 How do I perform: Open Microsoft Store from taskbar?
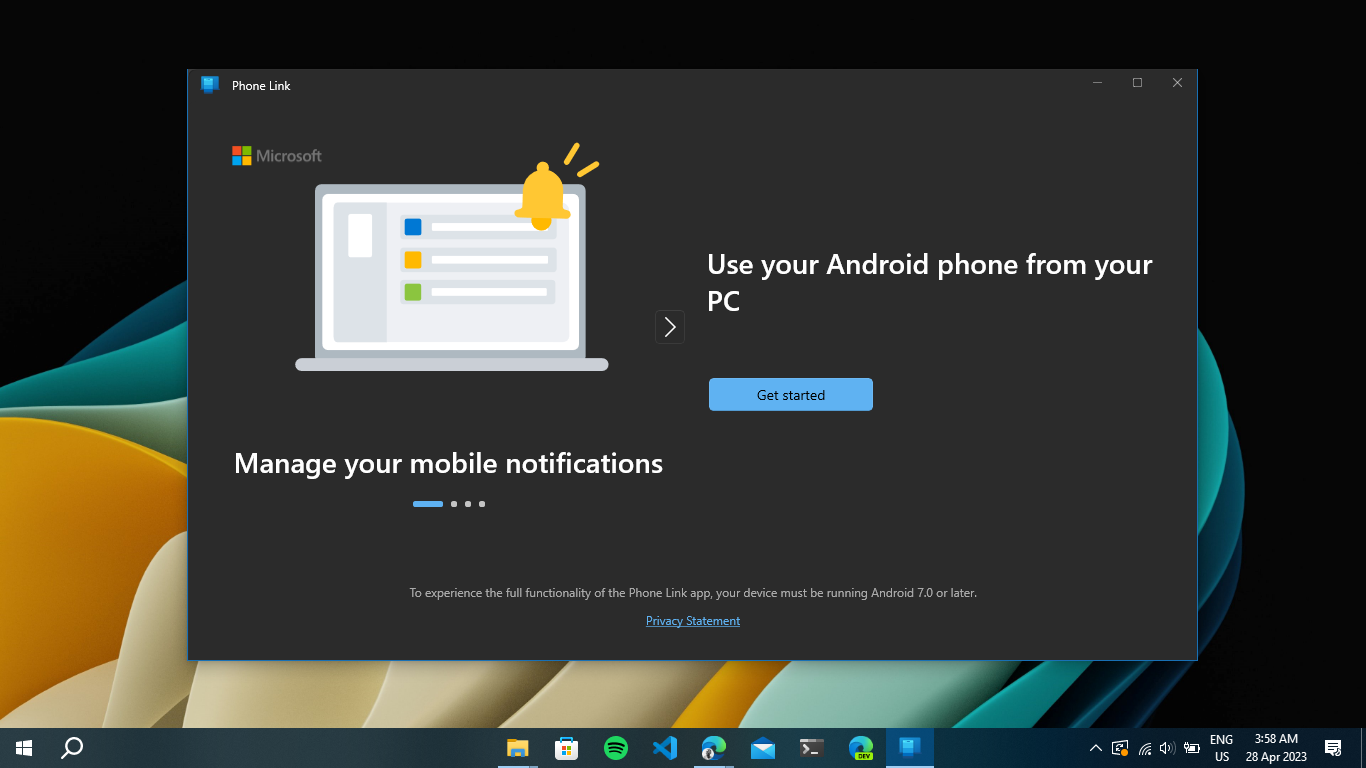[x=566, y=748]
